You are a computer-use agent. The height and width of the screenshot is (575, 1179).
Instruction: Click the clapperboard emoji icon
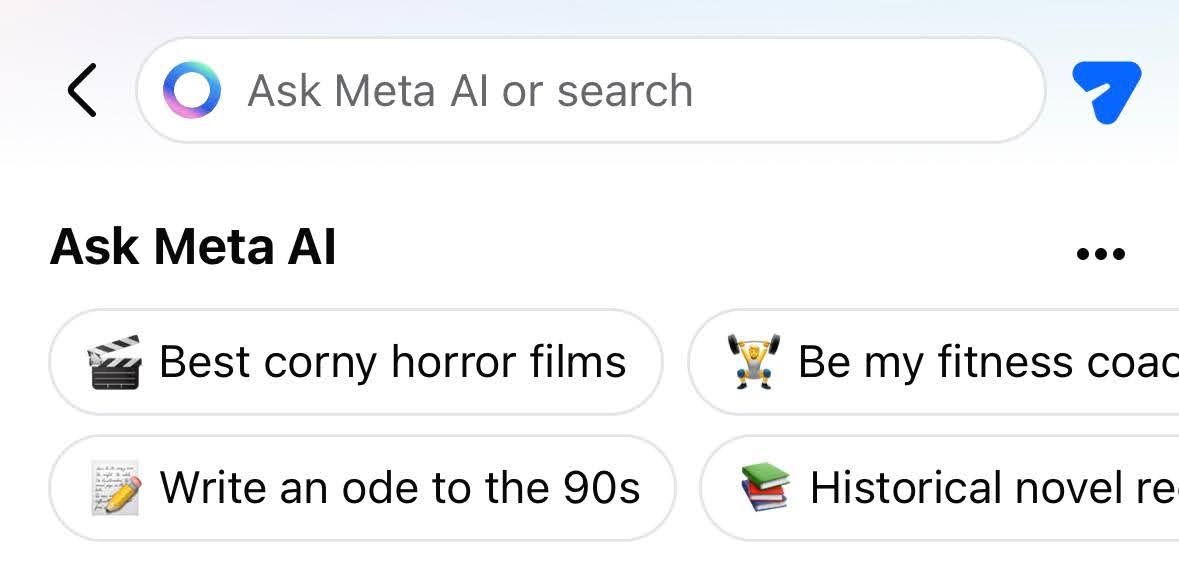coord(113,363)
